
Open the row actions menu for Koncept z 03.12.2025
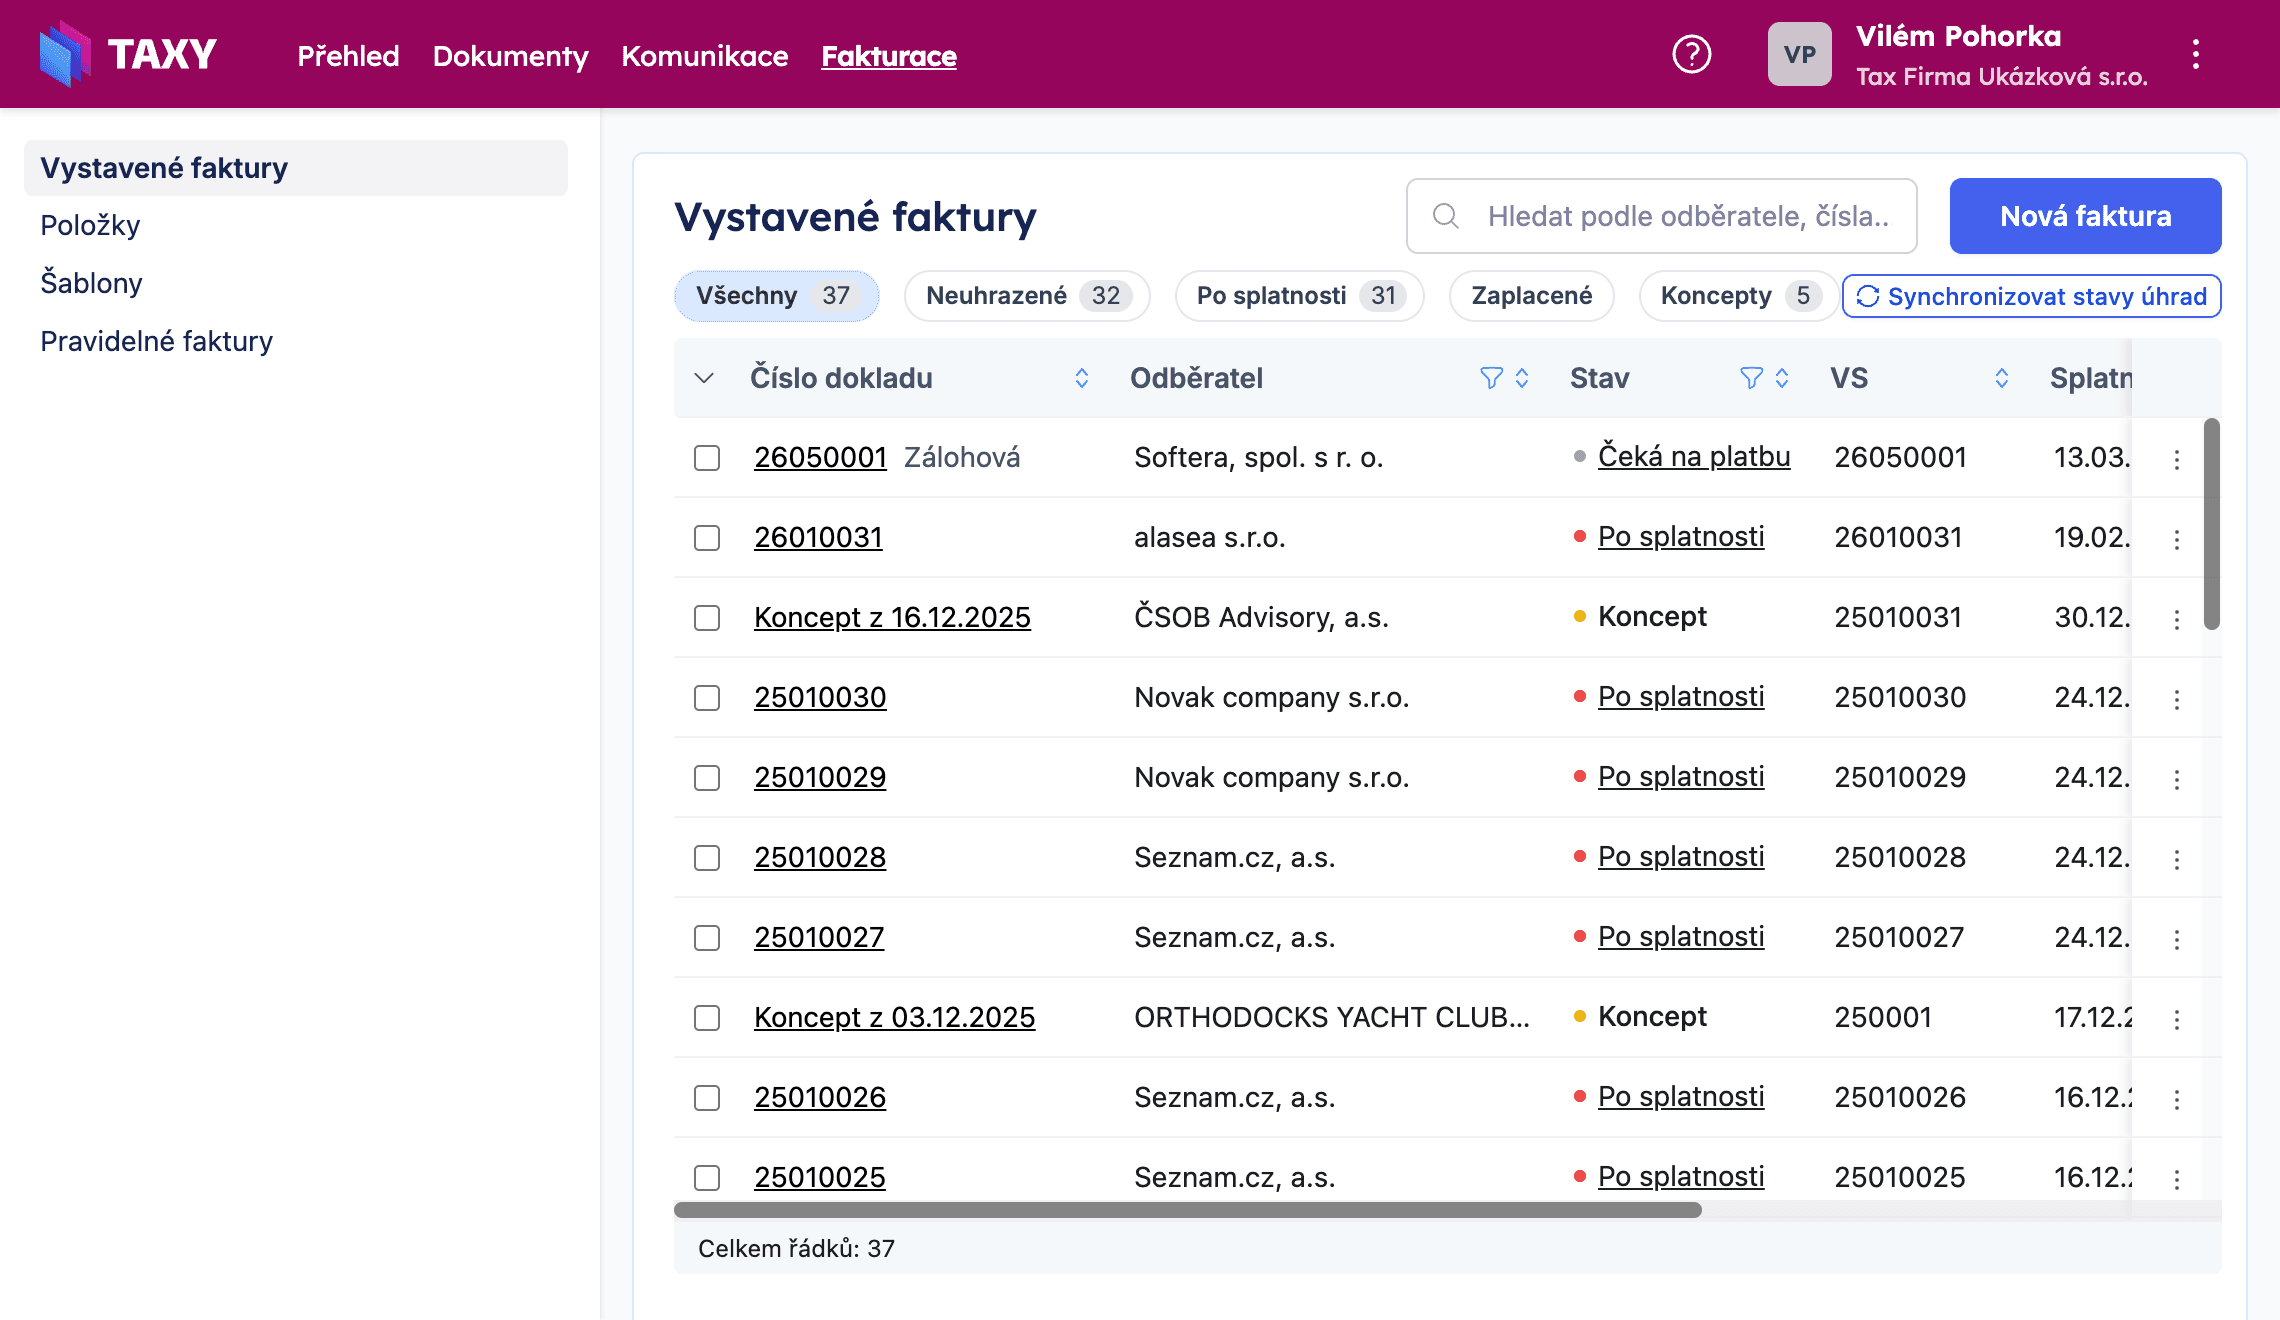pos(2177,1017)
